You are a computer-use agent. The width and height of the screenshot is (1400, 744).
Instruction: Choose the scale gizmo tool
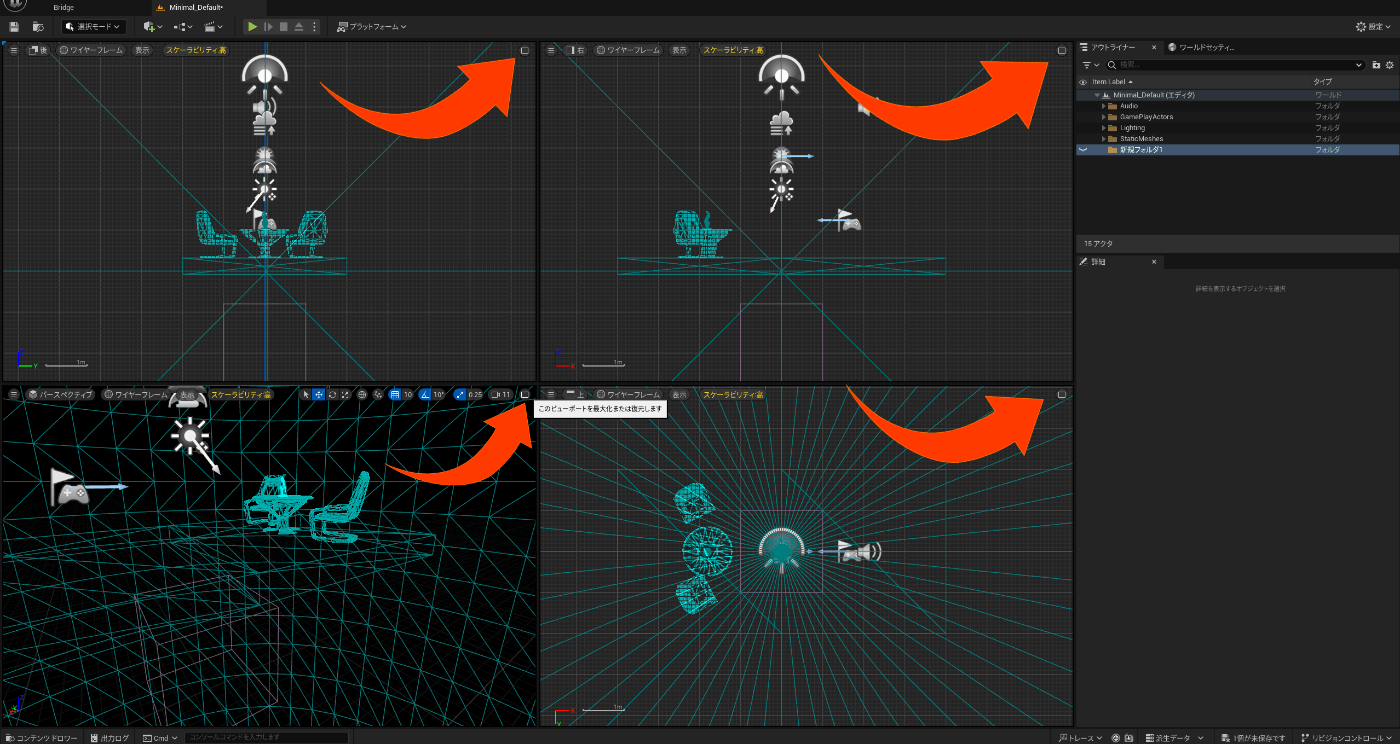pos(345,395)
